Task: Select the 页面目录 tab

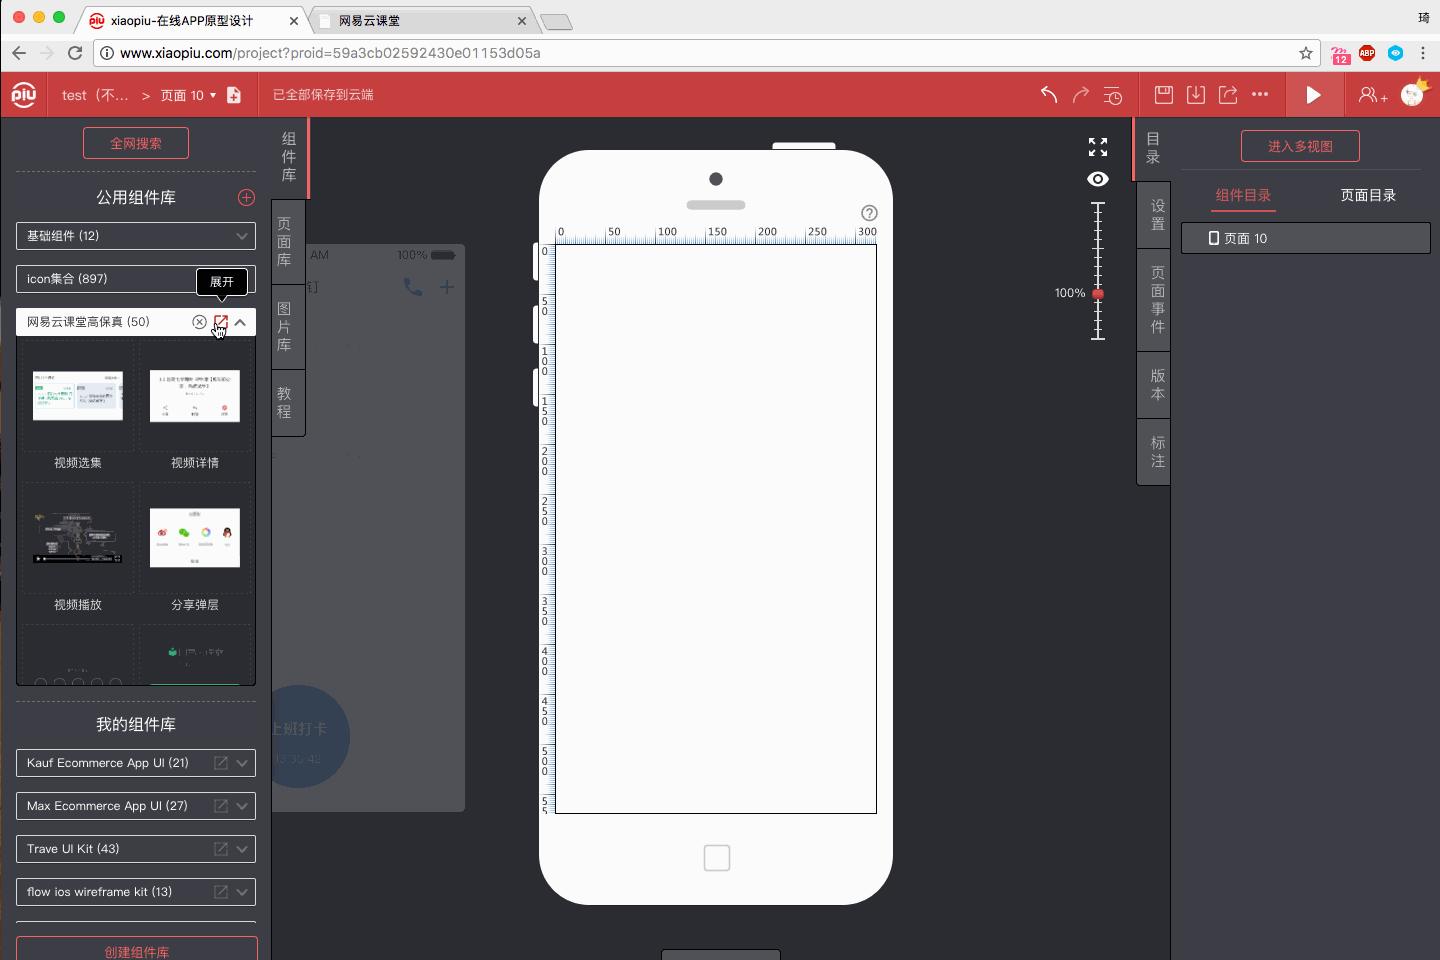Action: point(1368,195)
